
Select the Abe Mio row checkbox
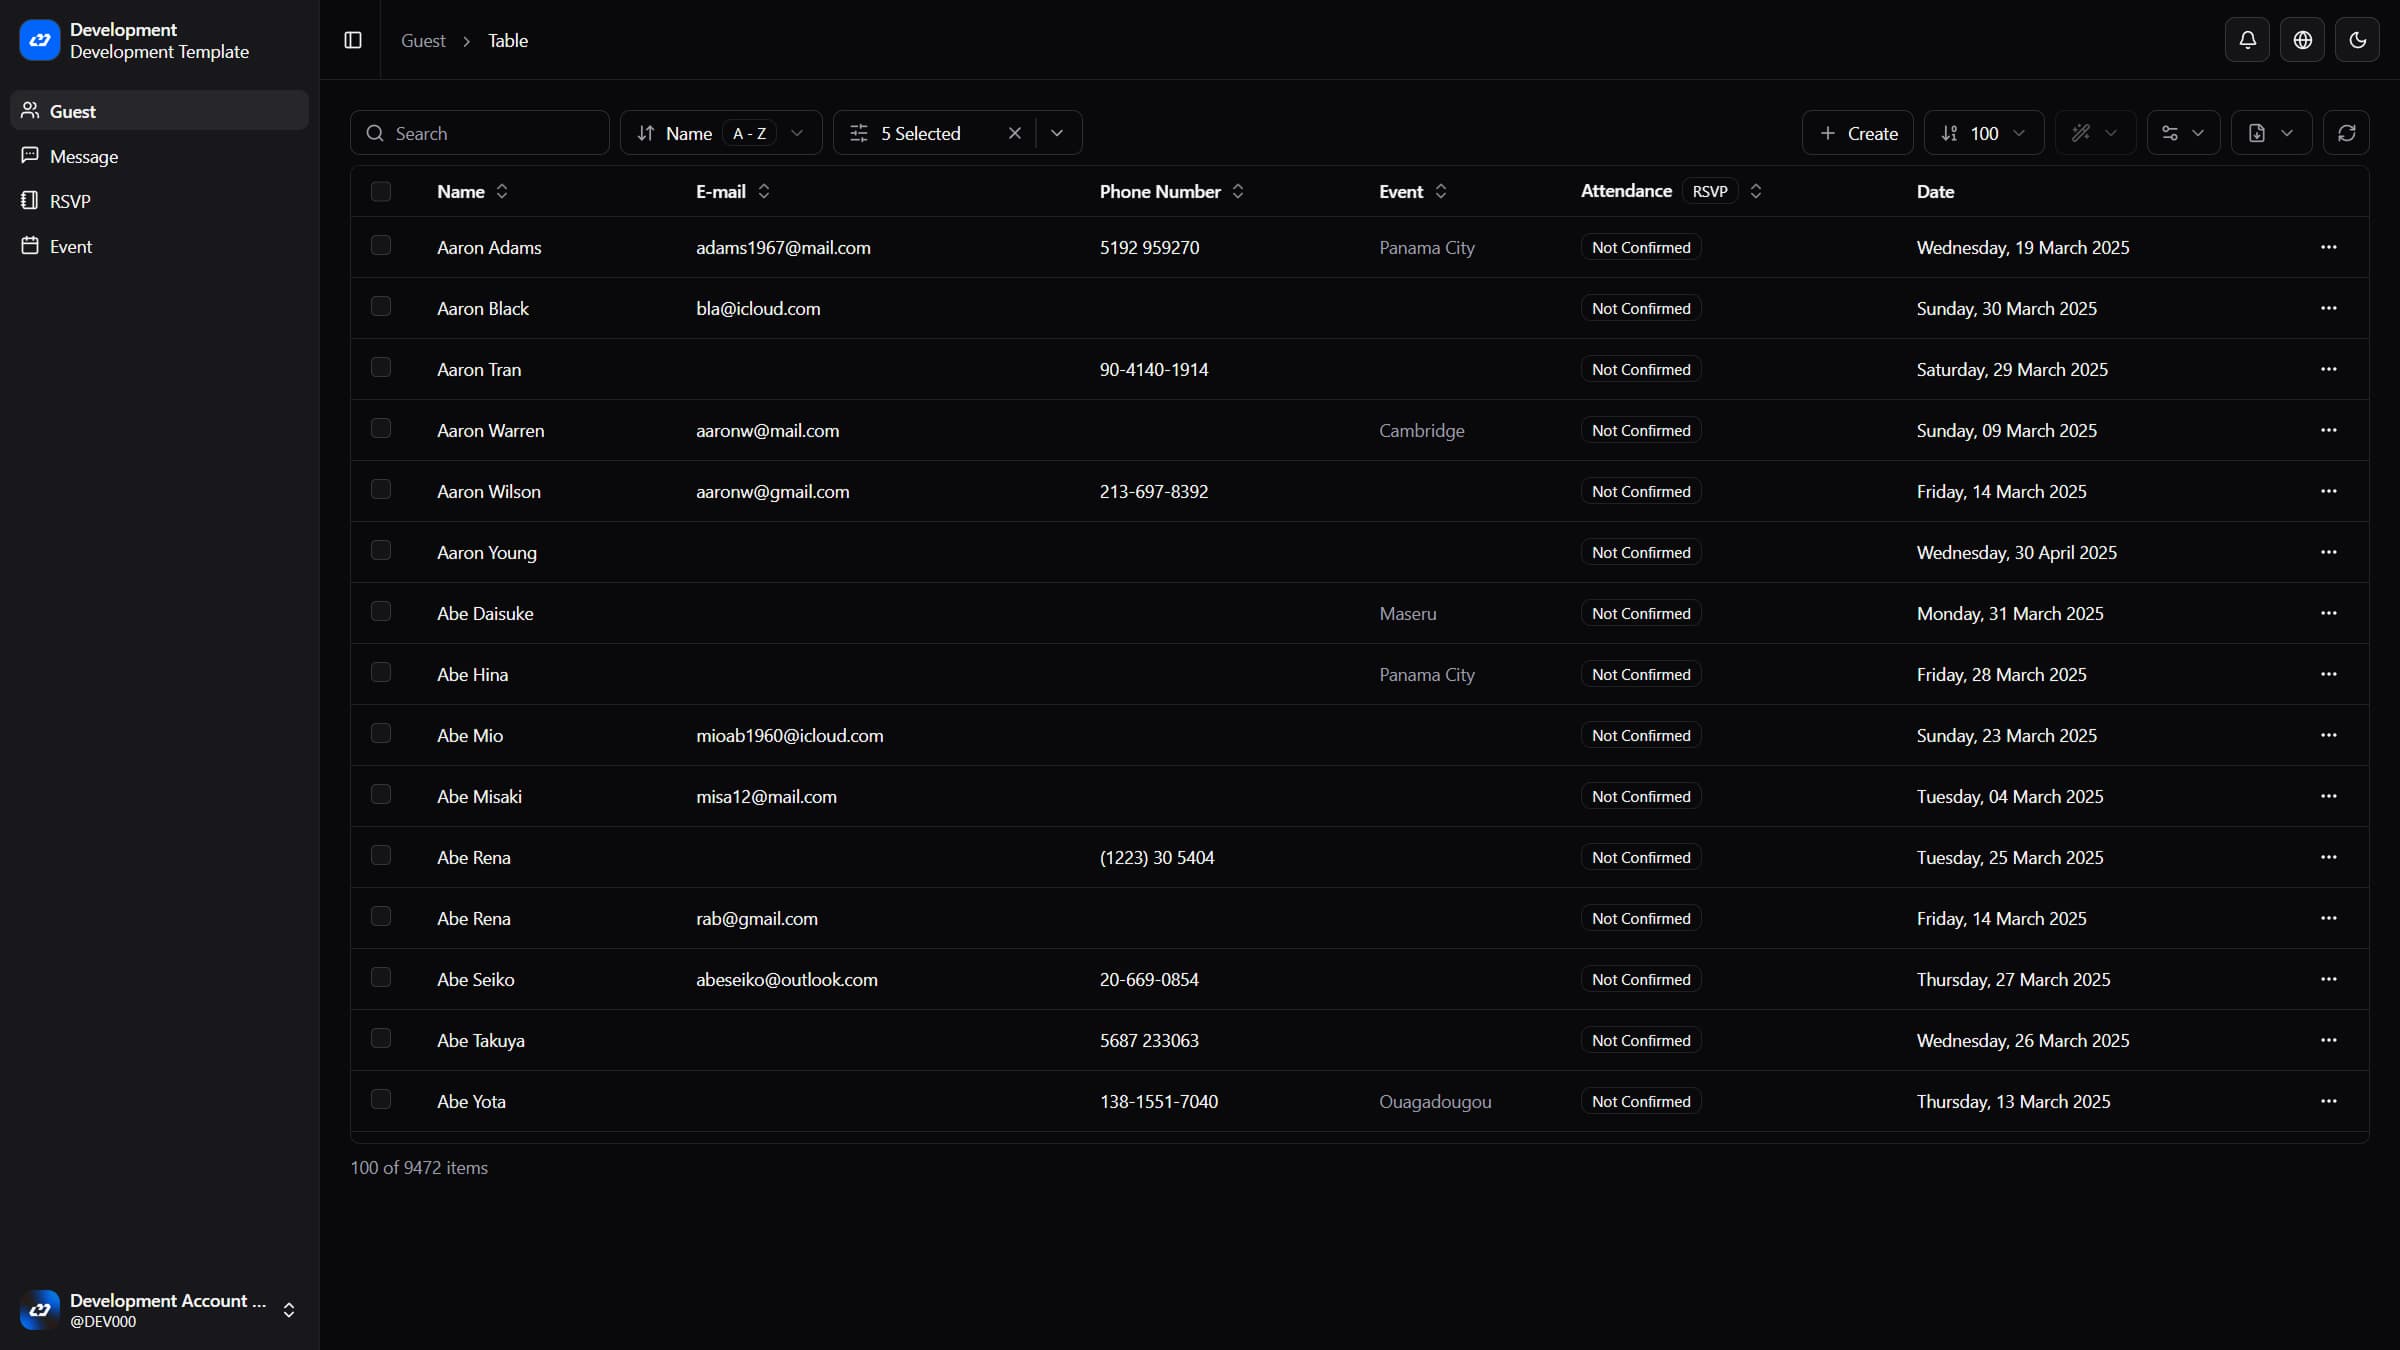(x=381, y=734)
